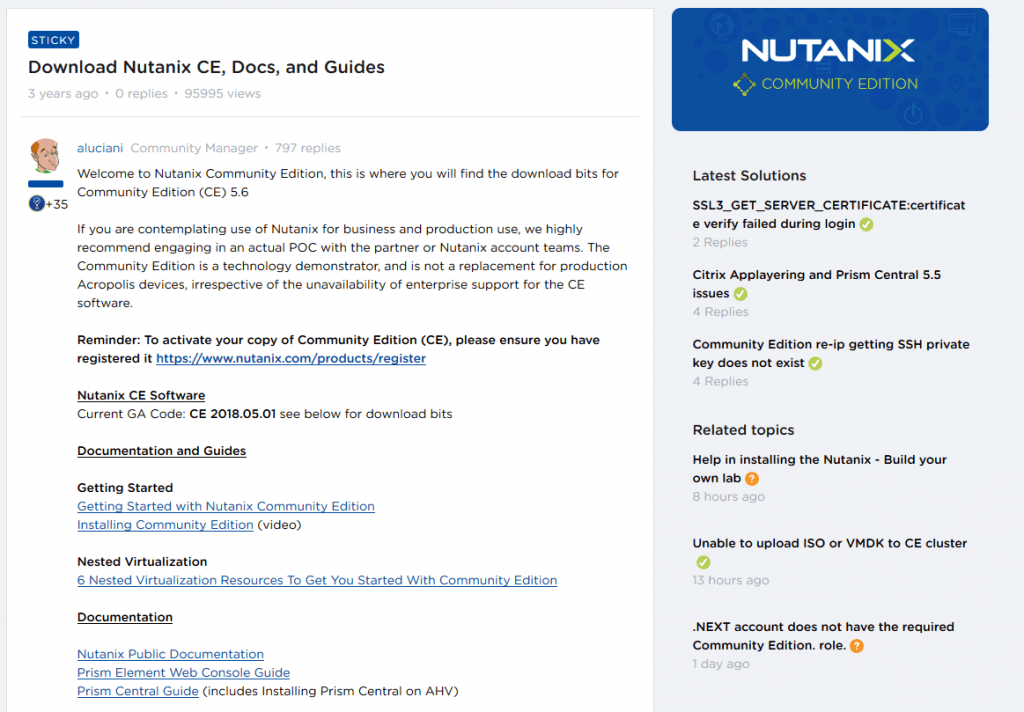This screenshot has height=712, width=1024.
Task: Open the nutanix.com products register link
Action: tap(290, 358)
